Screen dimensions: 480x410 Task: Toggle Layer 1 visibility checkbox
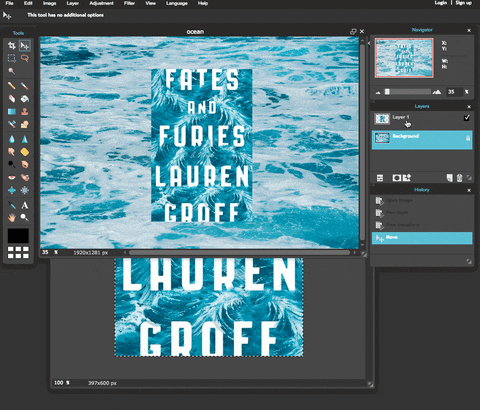point(467,118)
